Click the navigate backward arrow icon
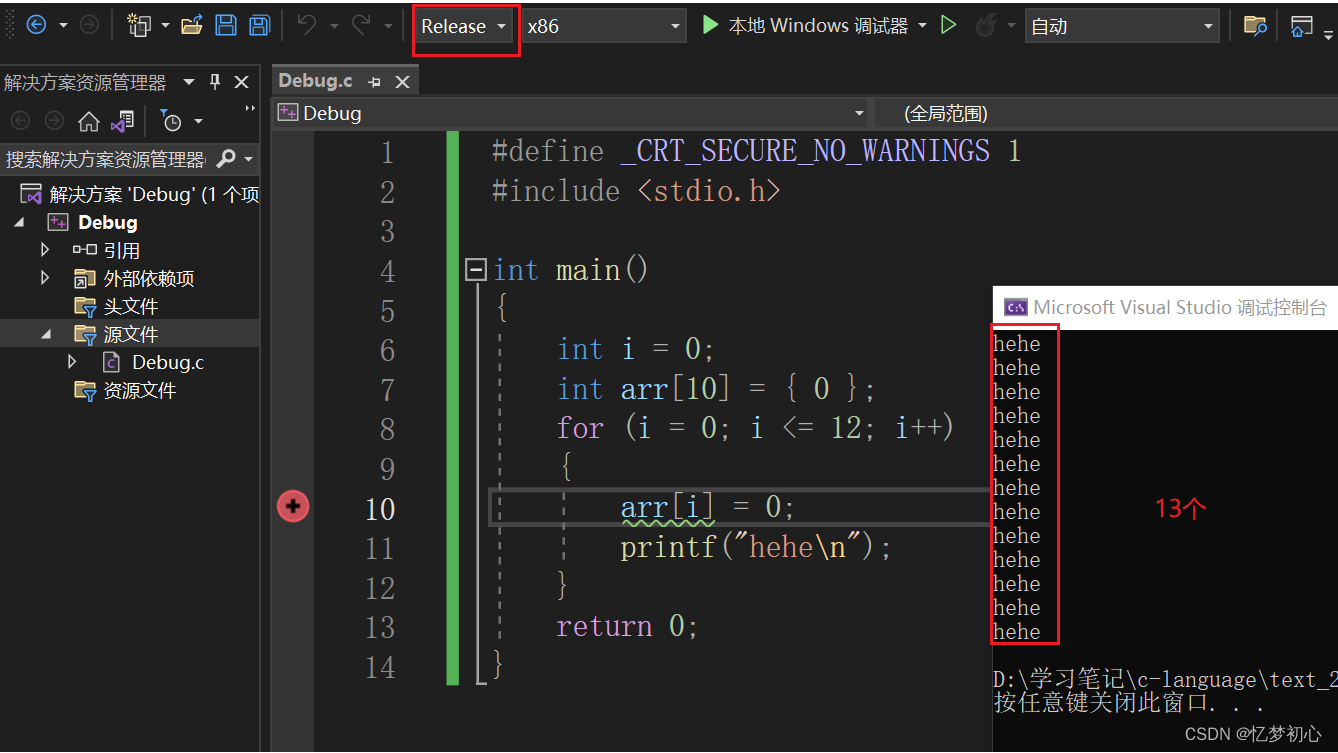 click(36, 25)
